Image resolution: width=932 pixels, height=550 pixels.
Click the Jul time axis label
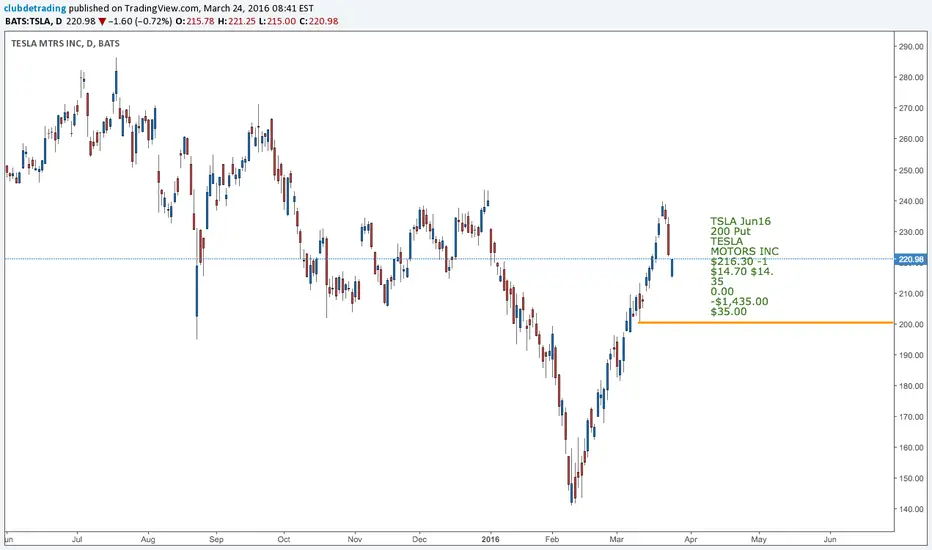(77, 539)
